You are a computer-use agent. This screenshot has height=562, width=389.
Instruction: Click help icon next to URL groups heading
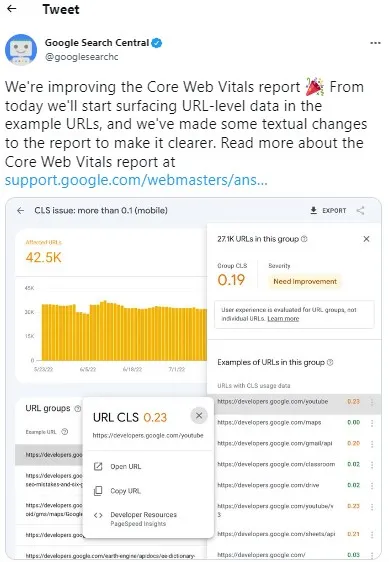point(77,409)
